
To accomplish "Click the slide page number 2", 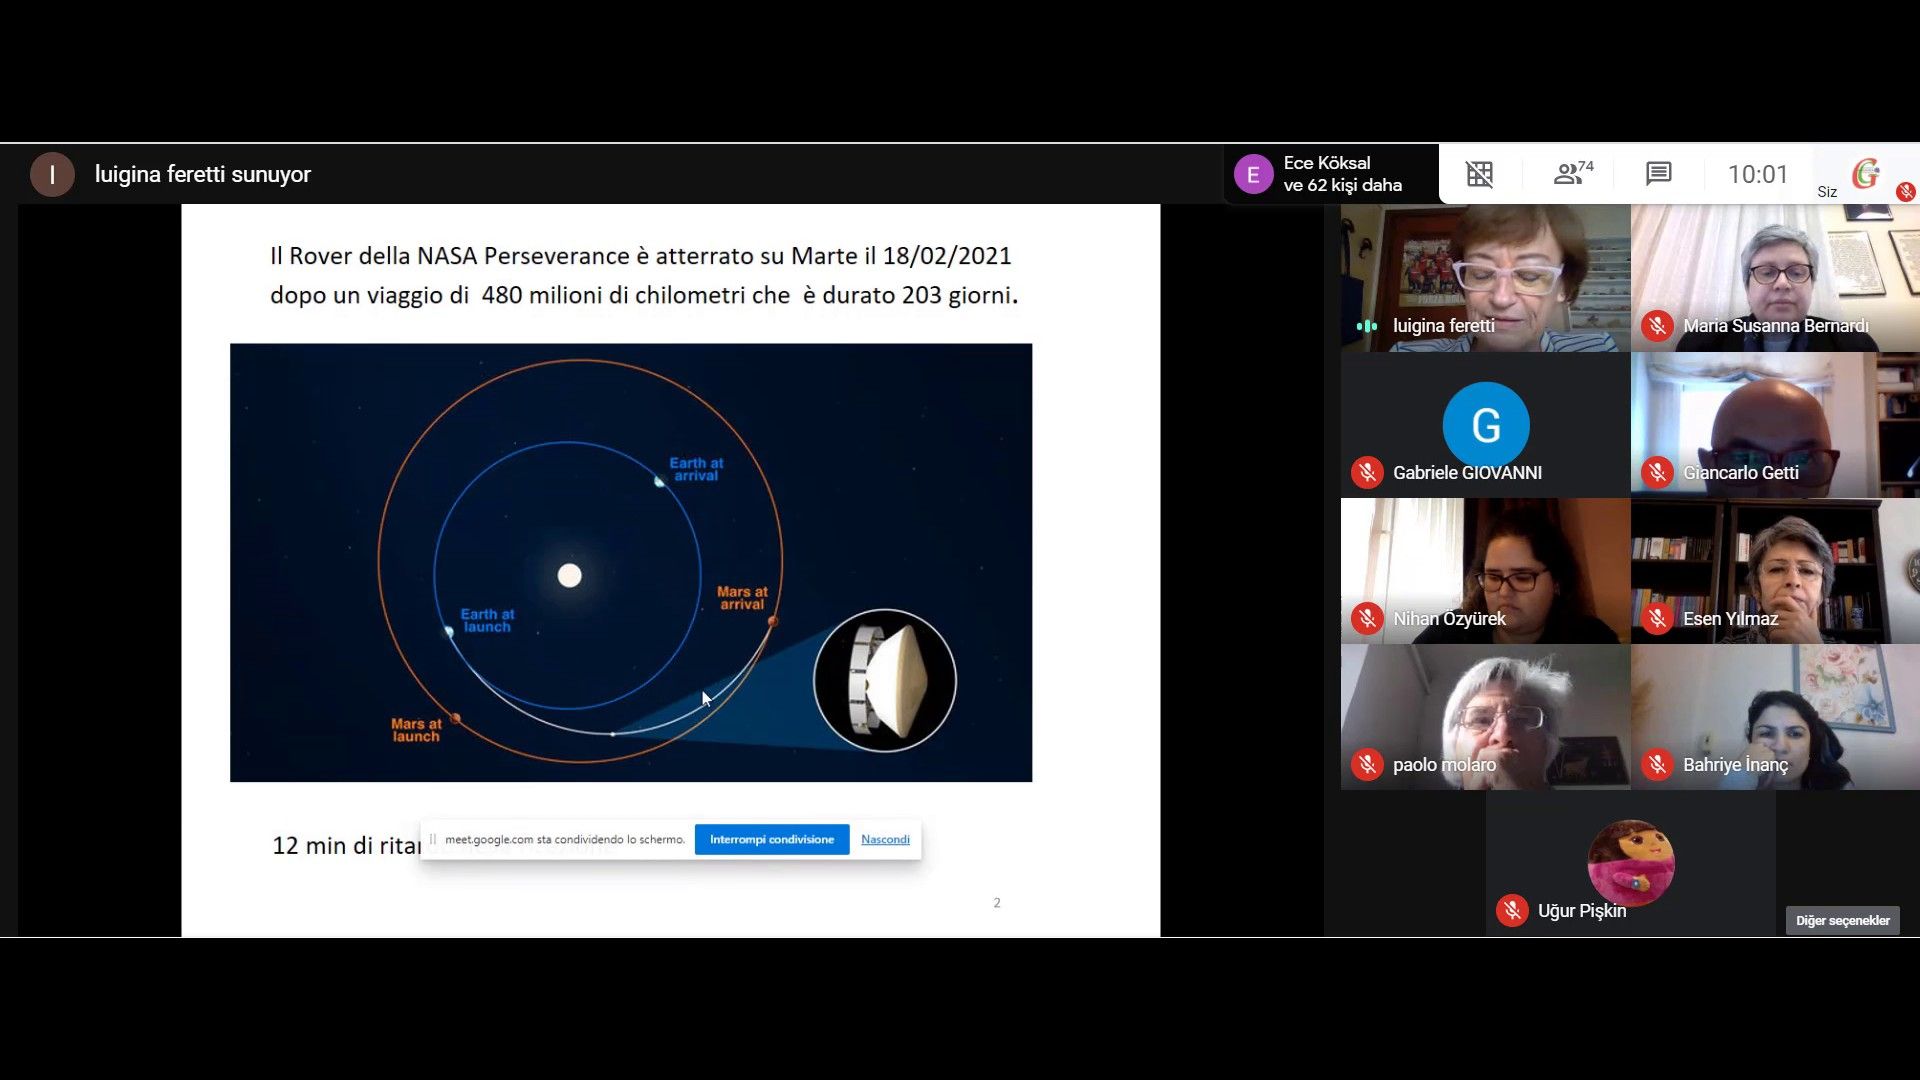I will (997, 902).
